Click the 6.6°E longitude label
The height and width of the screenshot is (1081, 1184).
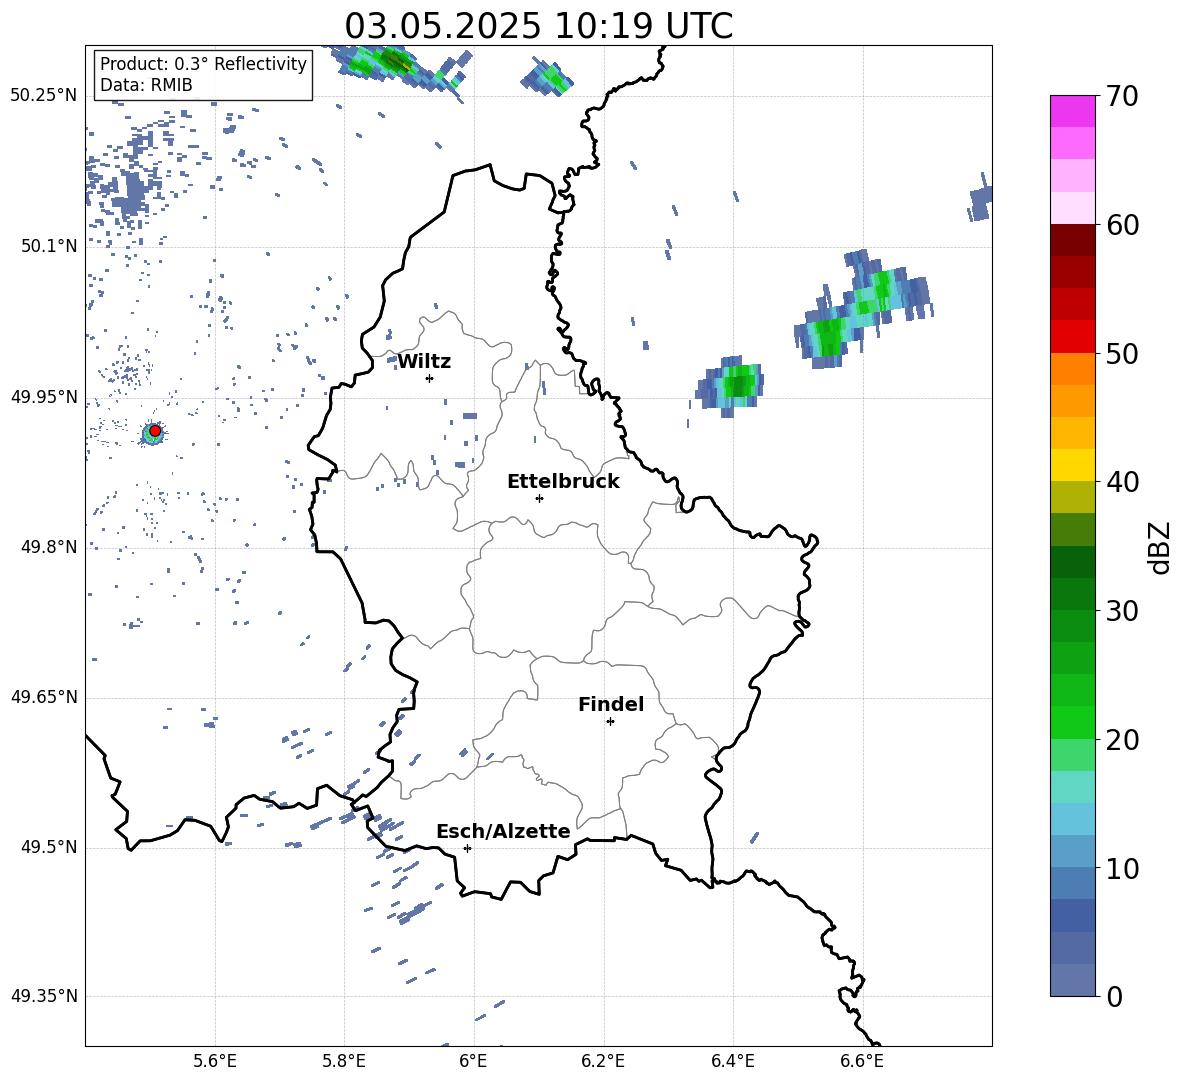point(862,1061)
